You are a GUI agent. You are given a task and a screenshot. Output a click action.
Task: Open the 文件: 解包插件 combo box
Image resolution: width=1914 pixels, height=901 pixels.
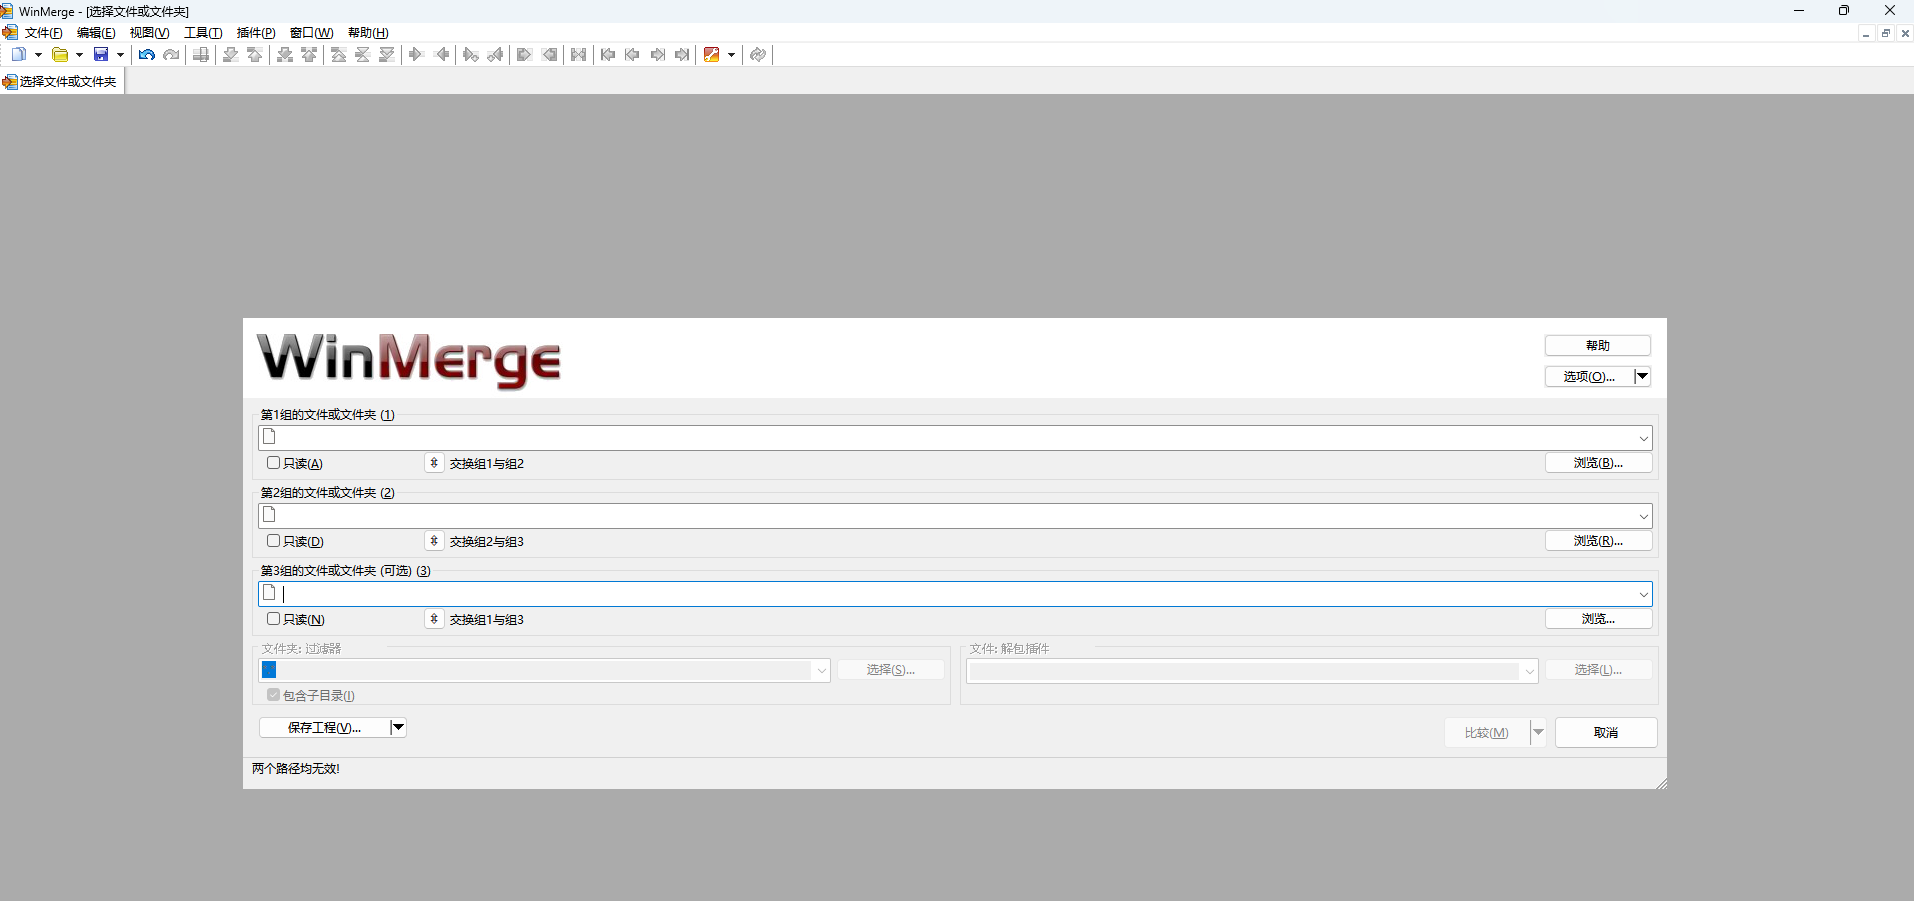click(1252, 671)
